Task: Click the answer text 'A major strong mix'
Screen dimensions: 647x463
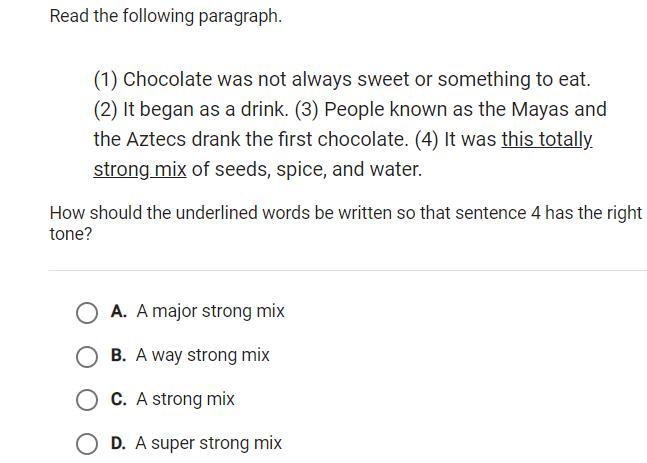Action: point(211,311)
